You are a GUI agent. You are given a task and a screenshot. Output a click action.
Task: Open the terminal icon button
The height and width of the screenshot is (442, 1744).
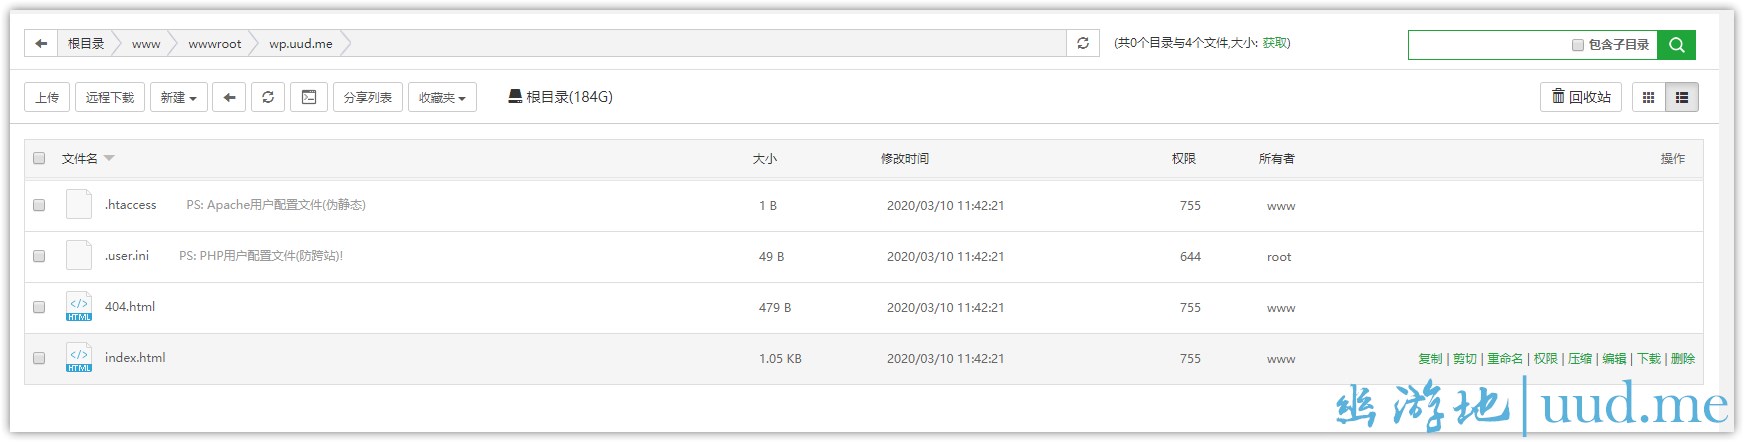[x=309, y=98]
